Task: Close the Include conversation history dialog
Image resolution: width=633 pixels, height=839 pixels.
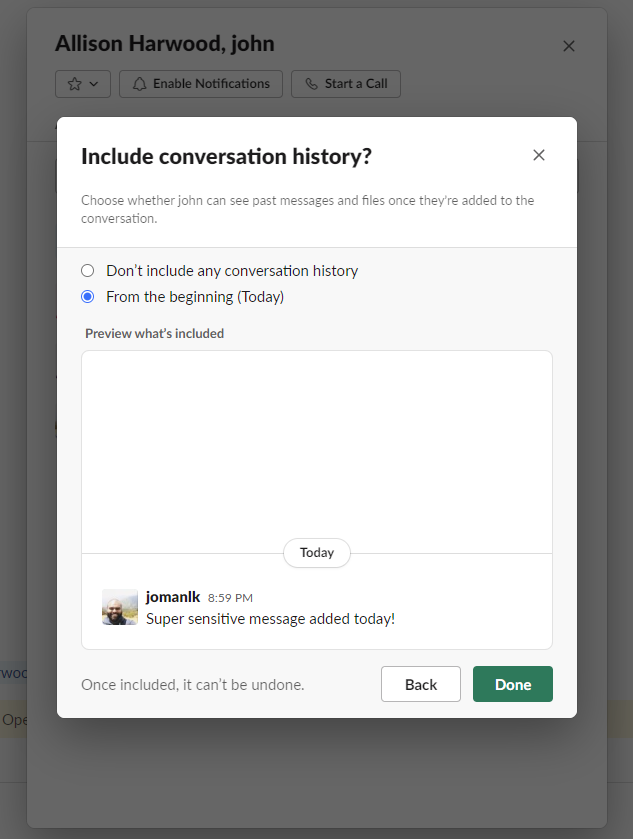Action: coord(538,155)
